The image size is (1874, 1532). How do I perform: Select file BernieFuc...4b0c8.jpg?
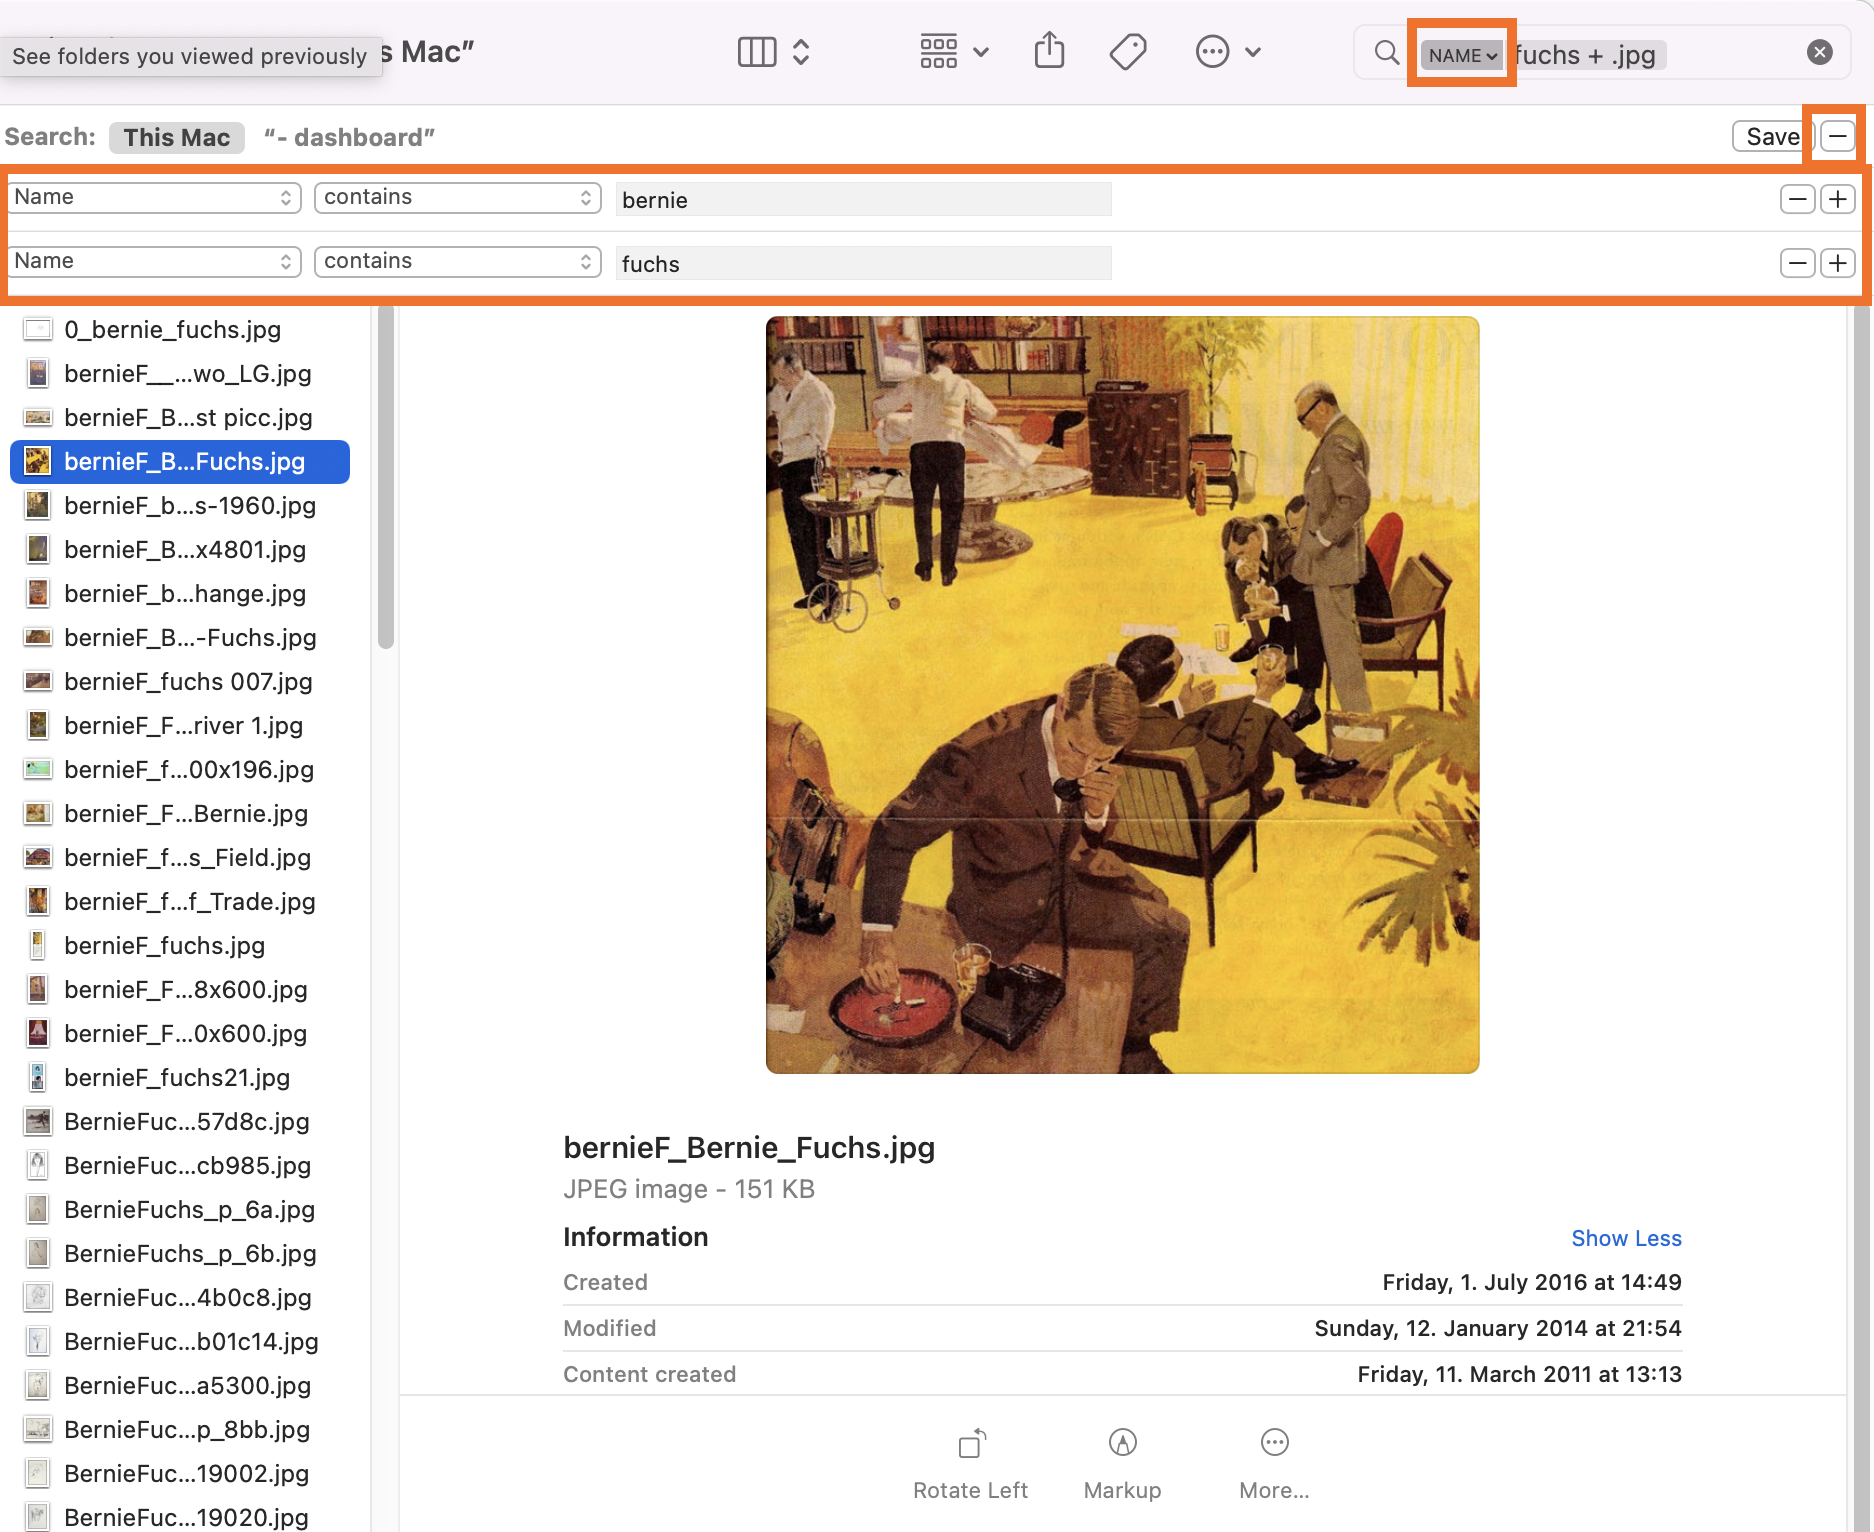point(180,1298)
